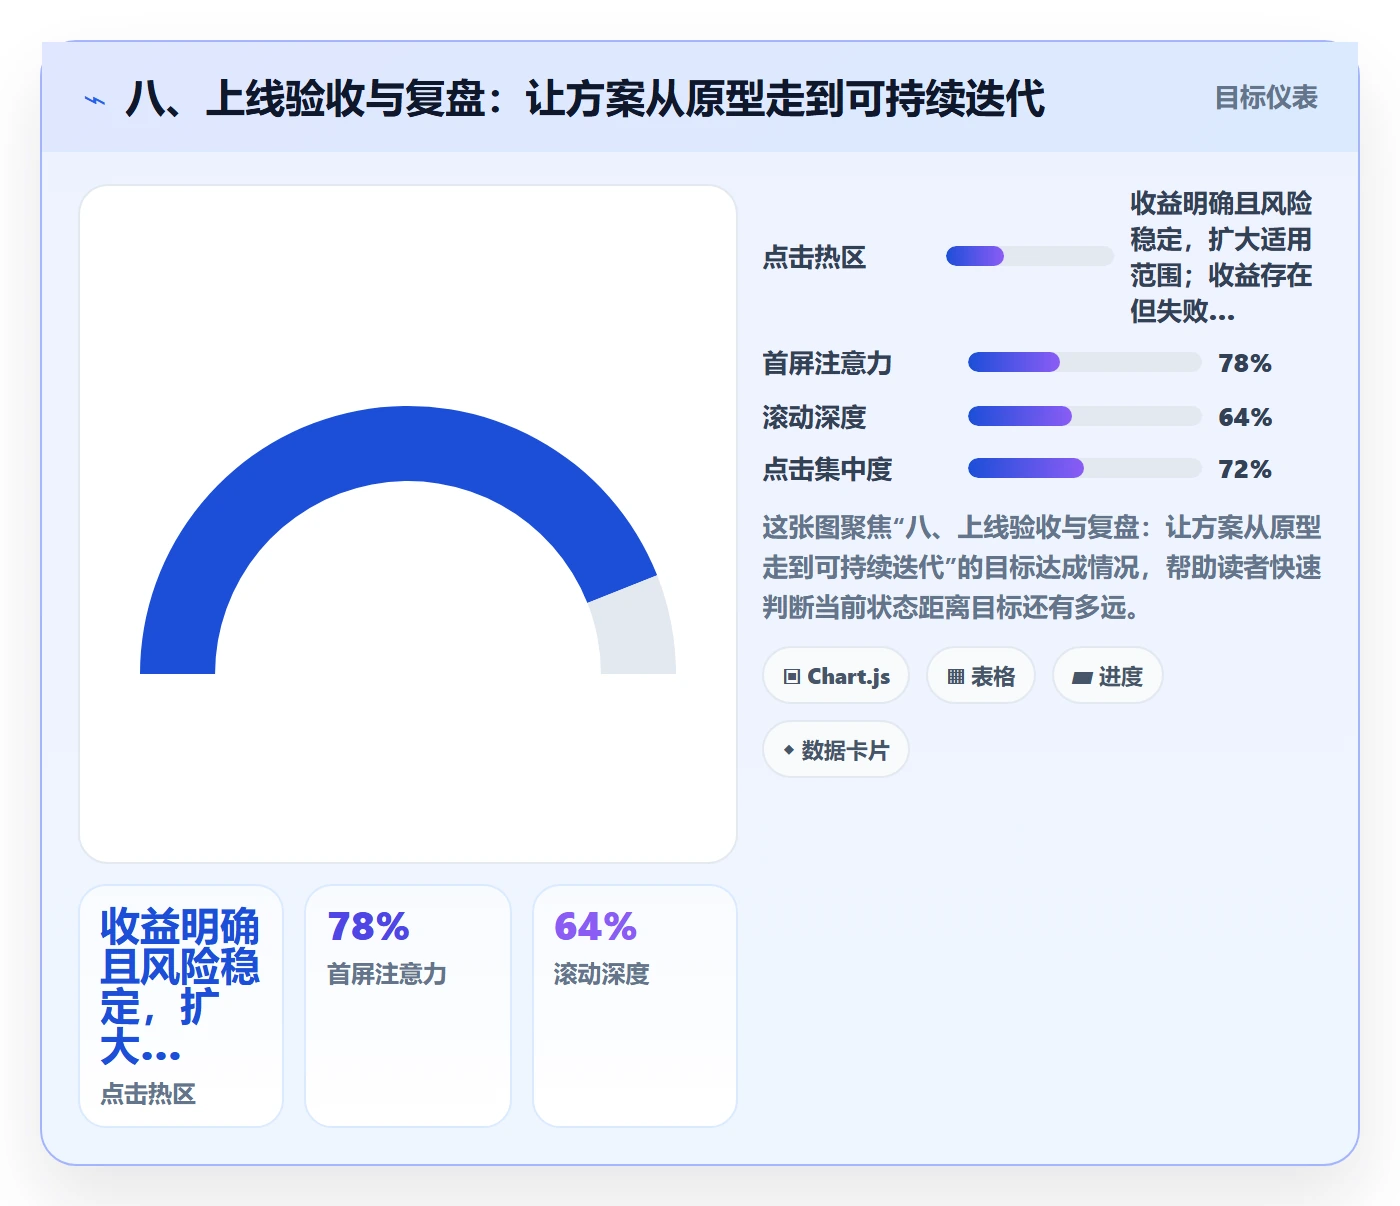Click the 点击集中度 progress bar
The image size is (1400, 1206).
1084,468
